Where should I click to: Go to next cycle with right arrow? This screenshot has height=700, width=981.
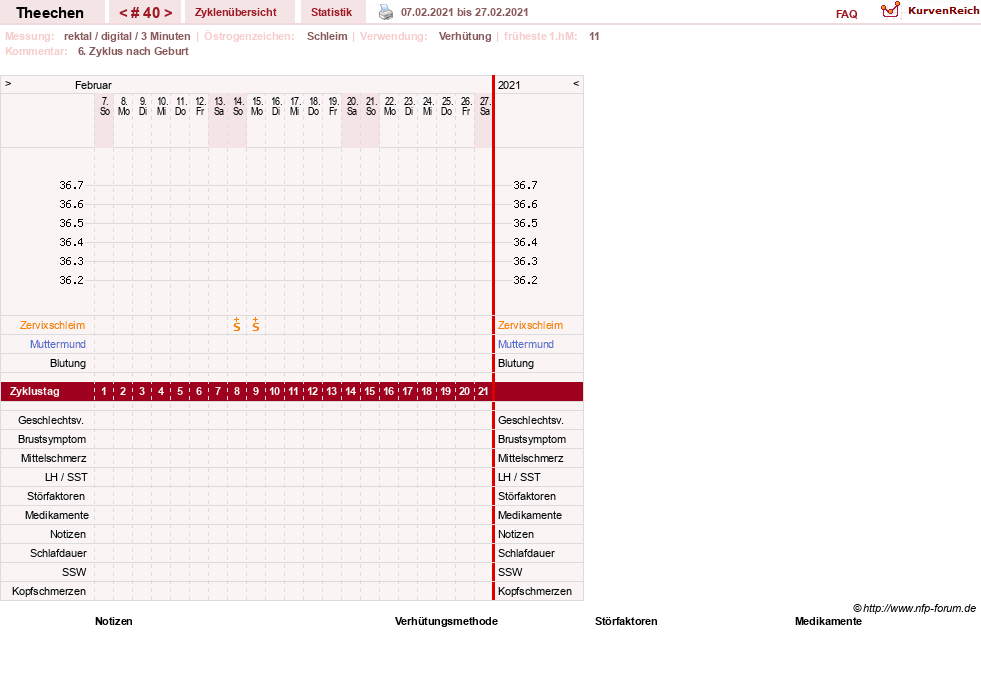click(x=168, y=13)
